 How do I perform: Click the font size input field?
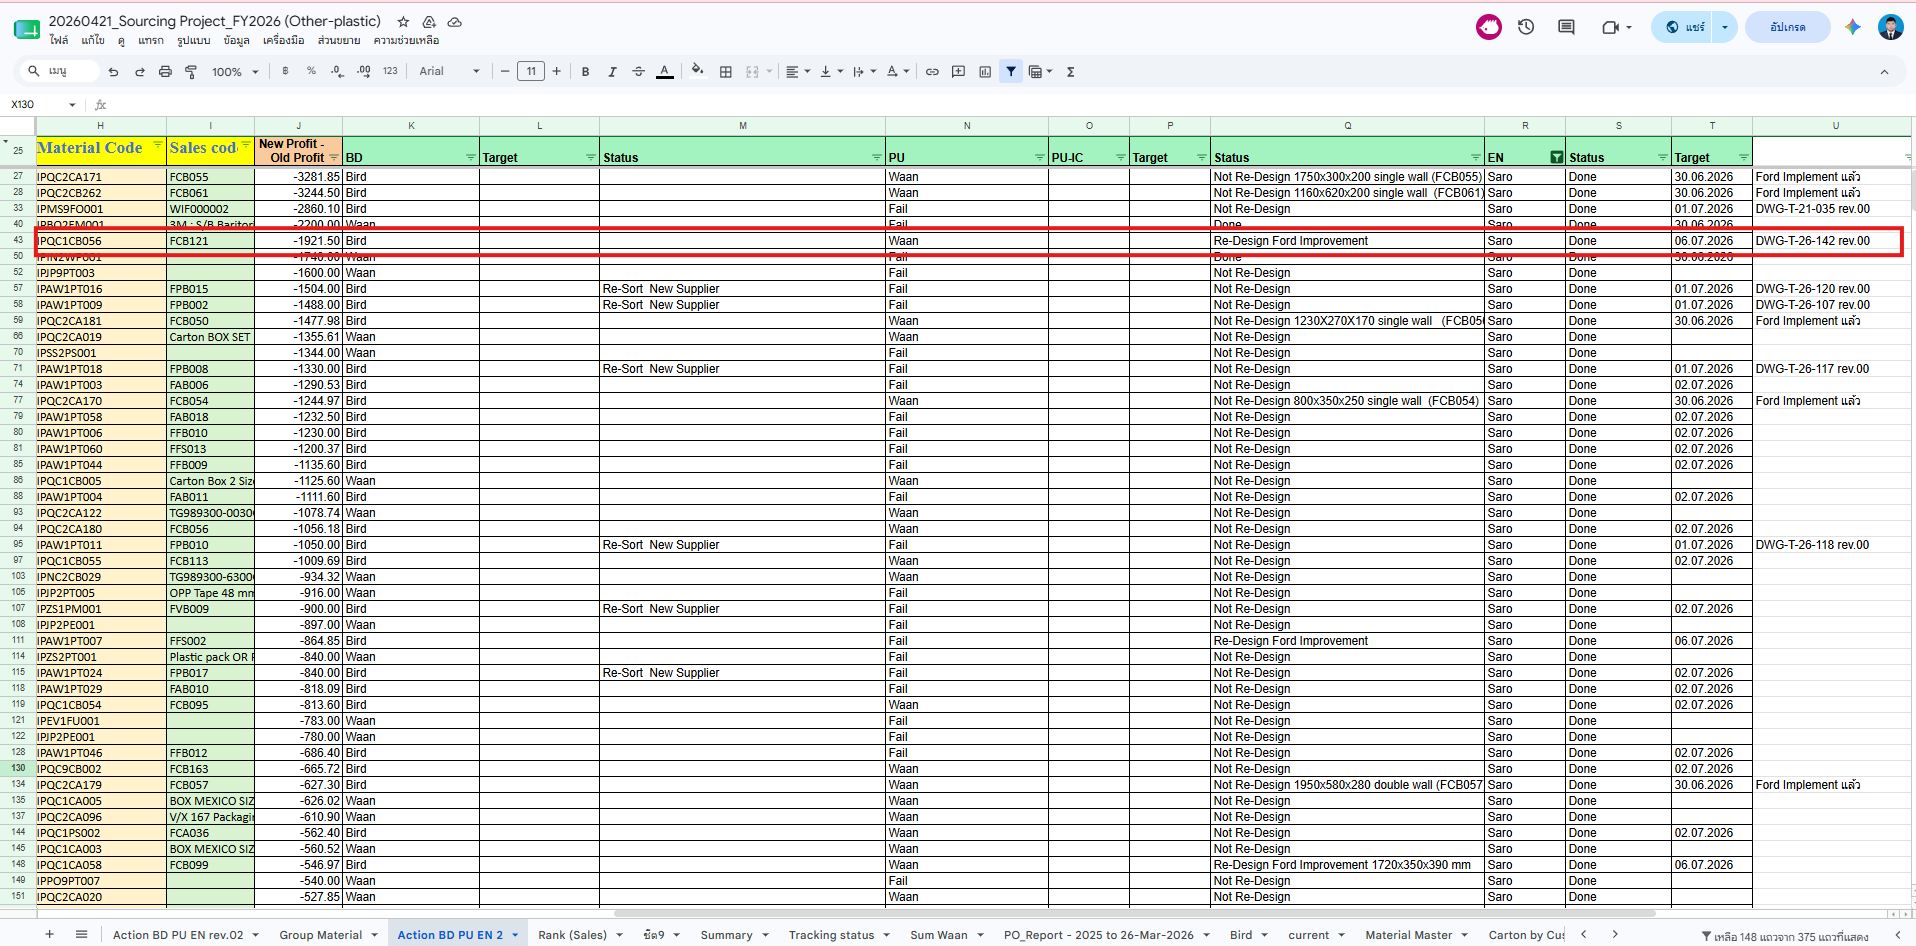click(x=531, y=71)
